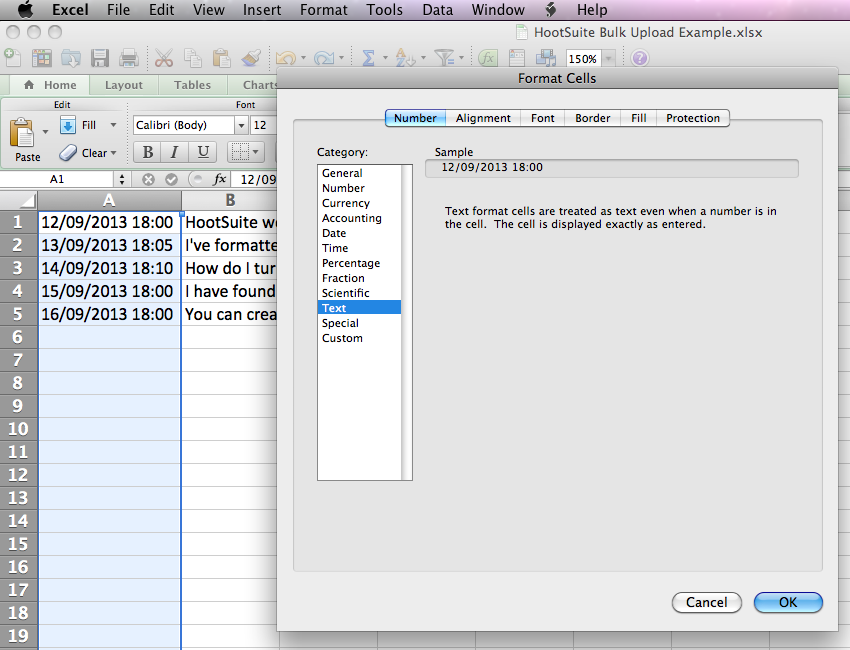The height and width of the screenshot is (650, 850).
Task: Toggle Bold formatting
Action: [147, 152]
